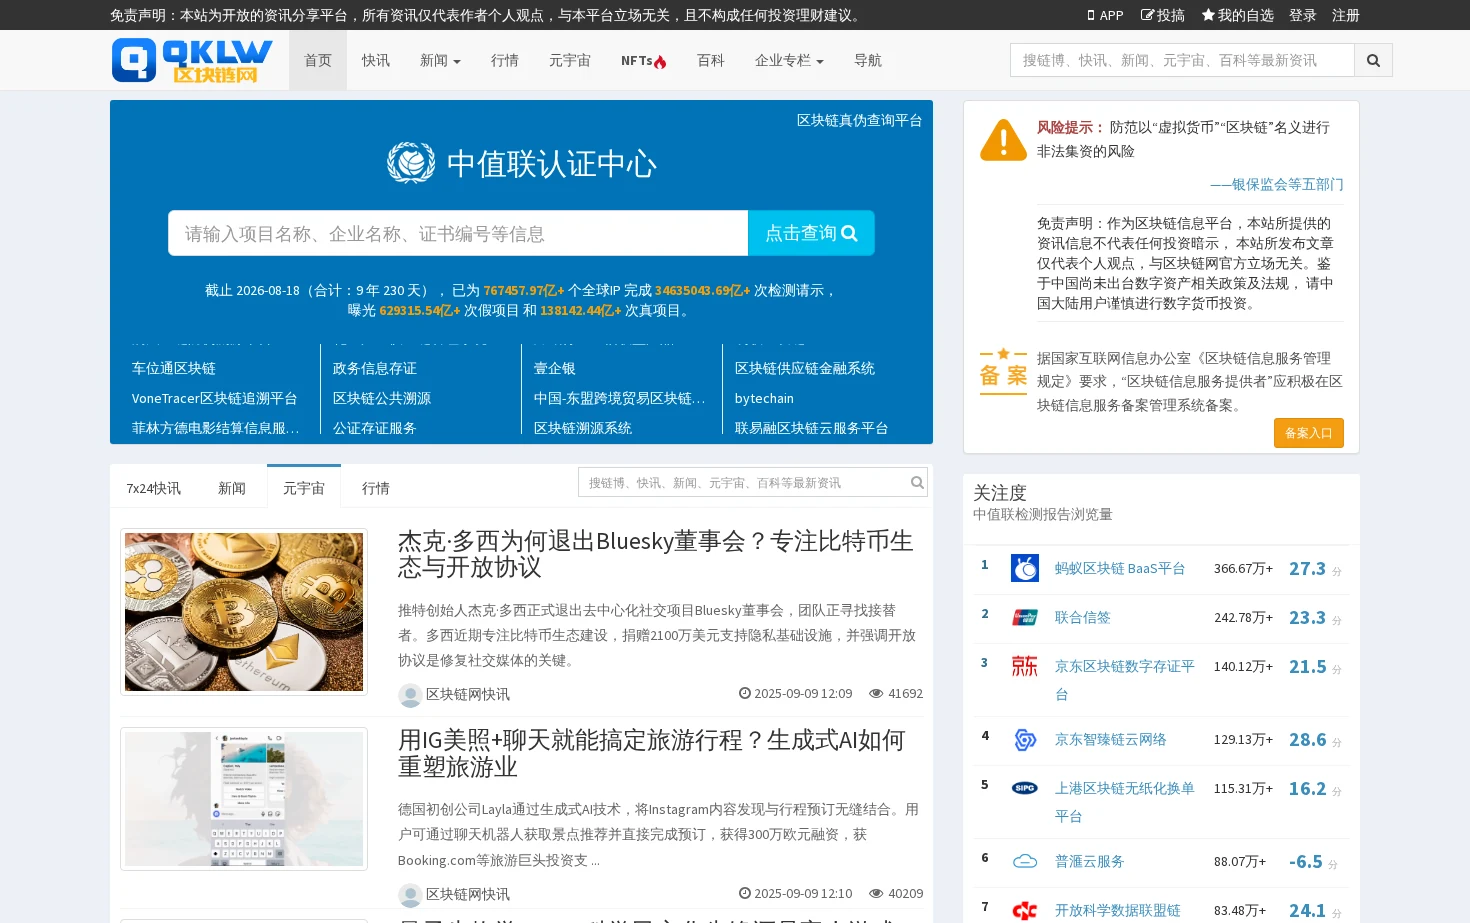This screenshot has width=1470, height=923.
Task: Open the 百科 nav item
Action: click(711, 60)
